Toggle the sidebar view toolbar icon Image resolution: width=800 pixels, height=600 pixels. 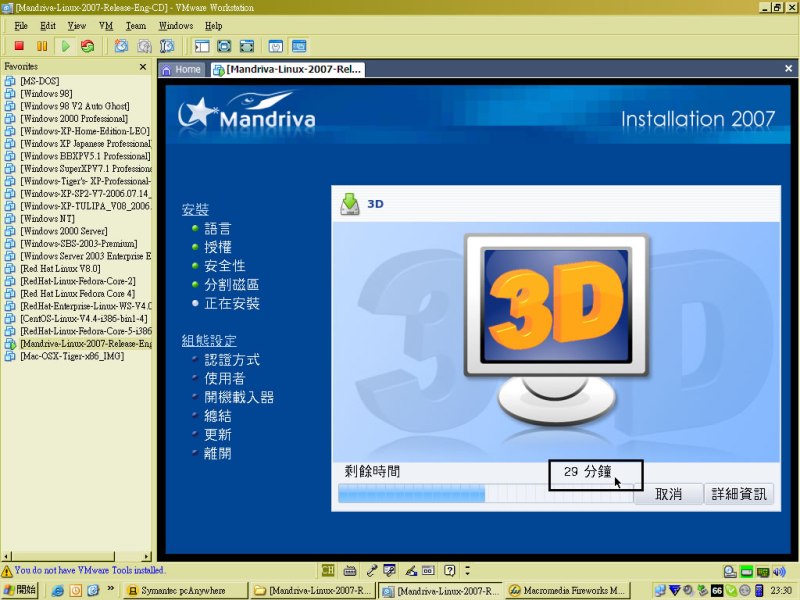[x=202, y=46]
